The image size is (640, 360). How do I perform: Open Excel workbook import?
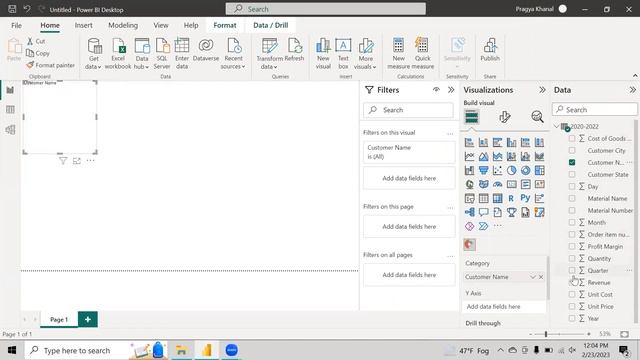coord(118,53)
